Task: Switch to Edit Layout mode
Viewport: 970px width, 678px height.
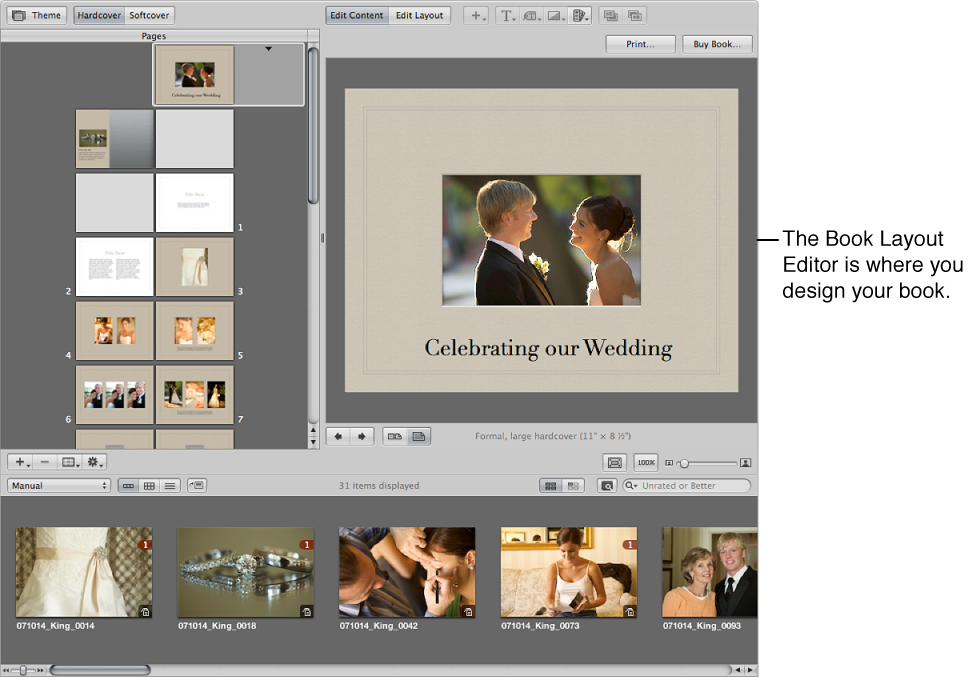Action: coord(419,15)
